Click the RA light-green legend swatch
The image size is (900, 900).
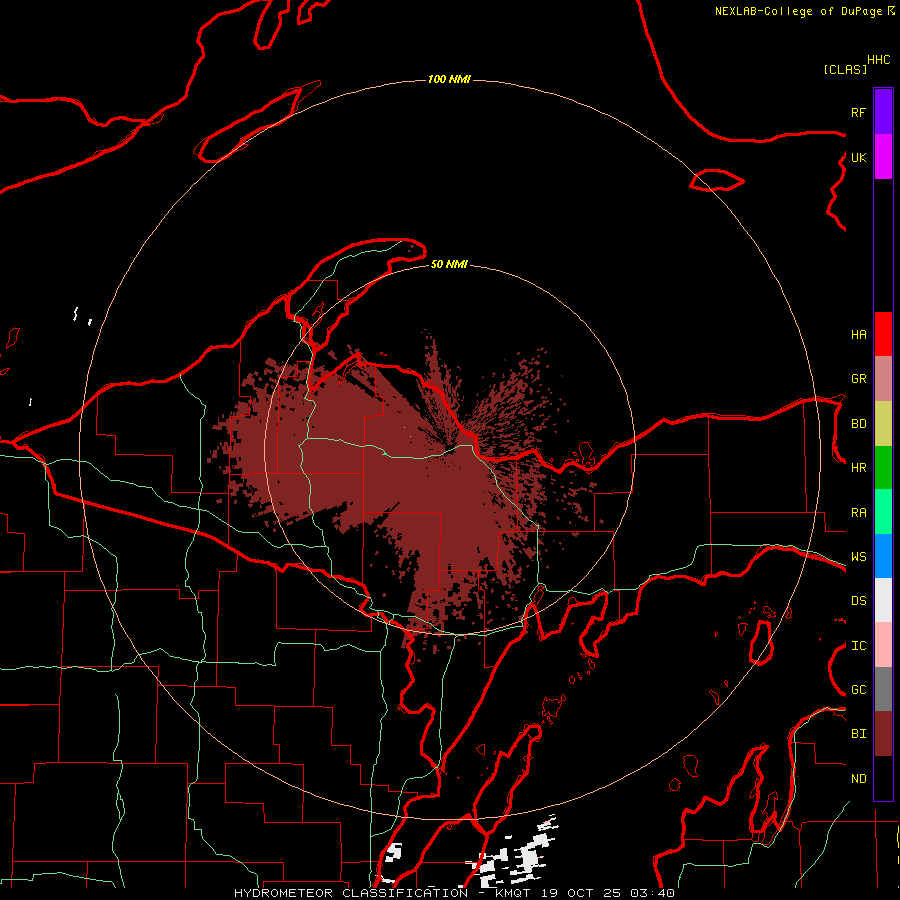point(883,512)
